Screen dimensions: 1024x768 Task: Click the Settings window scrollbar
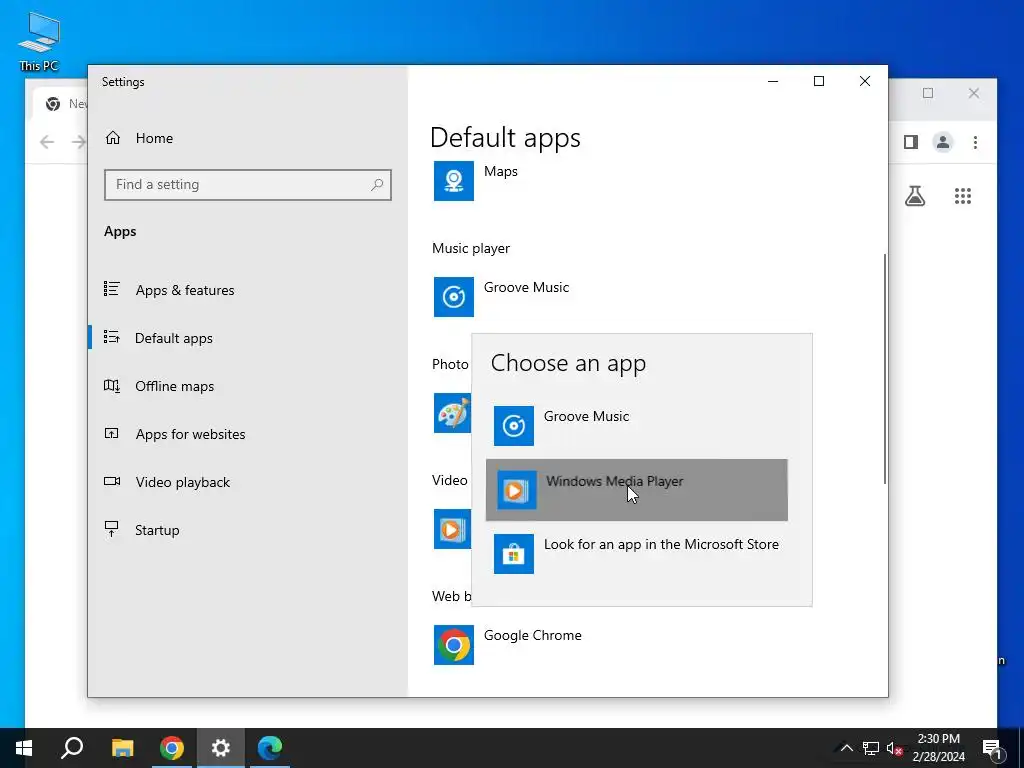click(885, 369)
